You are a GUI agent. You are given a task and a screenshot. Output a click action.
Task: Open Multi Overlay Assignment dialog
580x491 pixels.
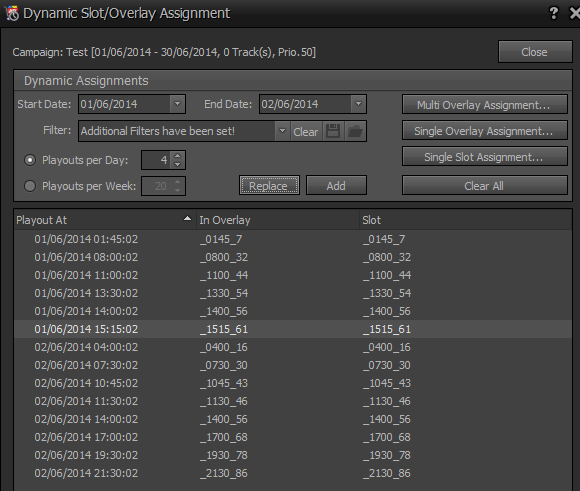click(485, 105)
